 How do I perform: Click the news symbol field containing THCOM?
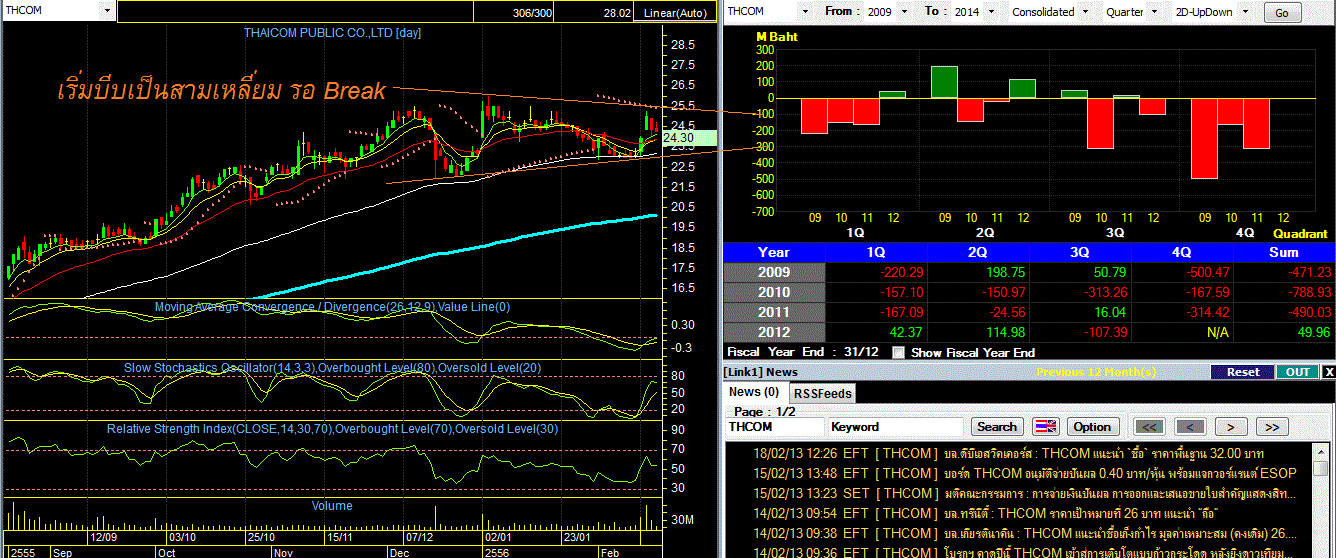(x=773, y=426)
